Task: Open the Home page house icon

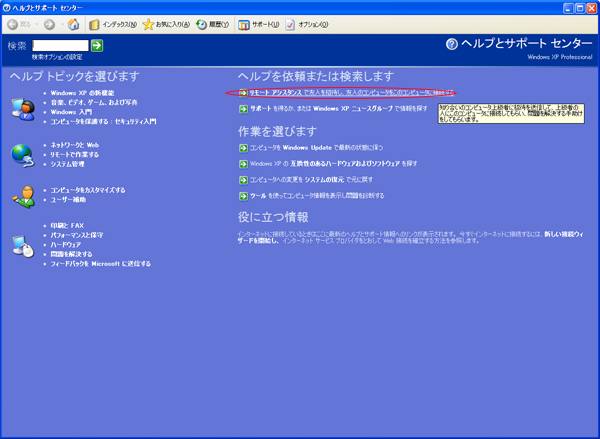Action: [73, 24]
